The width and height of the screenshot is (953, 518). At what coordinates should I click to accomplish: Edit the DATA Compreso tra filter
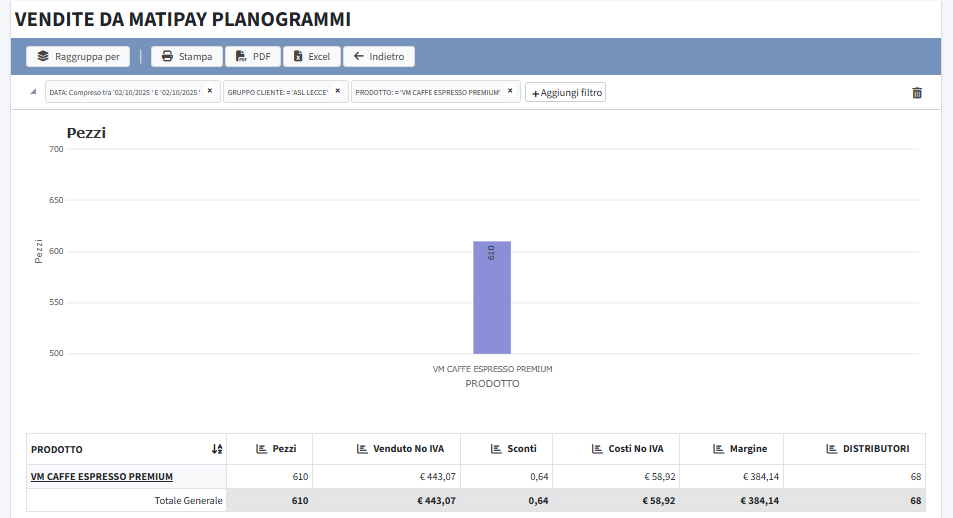(125, 92)
